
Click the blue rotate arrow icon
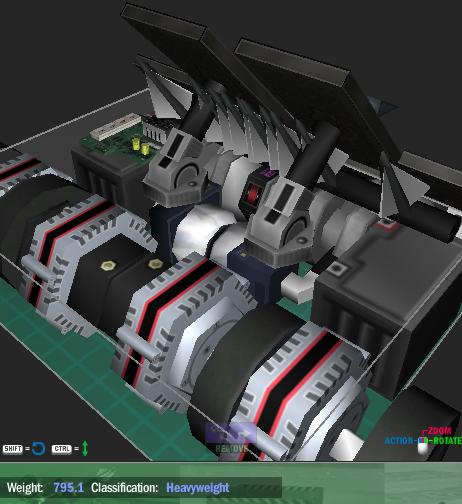tap(38, 448)
